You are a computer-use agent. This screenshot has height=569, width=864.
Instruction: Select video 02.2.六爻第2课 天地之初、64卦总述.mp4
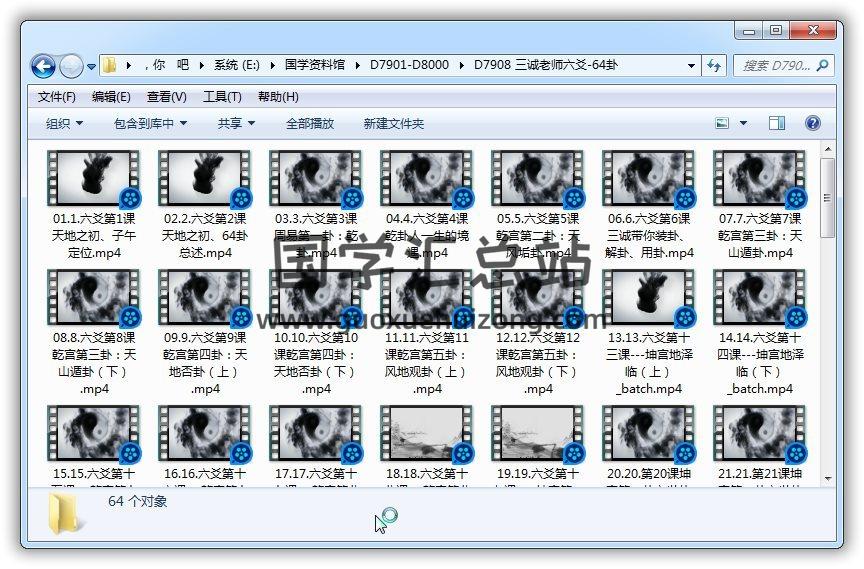pos(204,205)
